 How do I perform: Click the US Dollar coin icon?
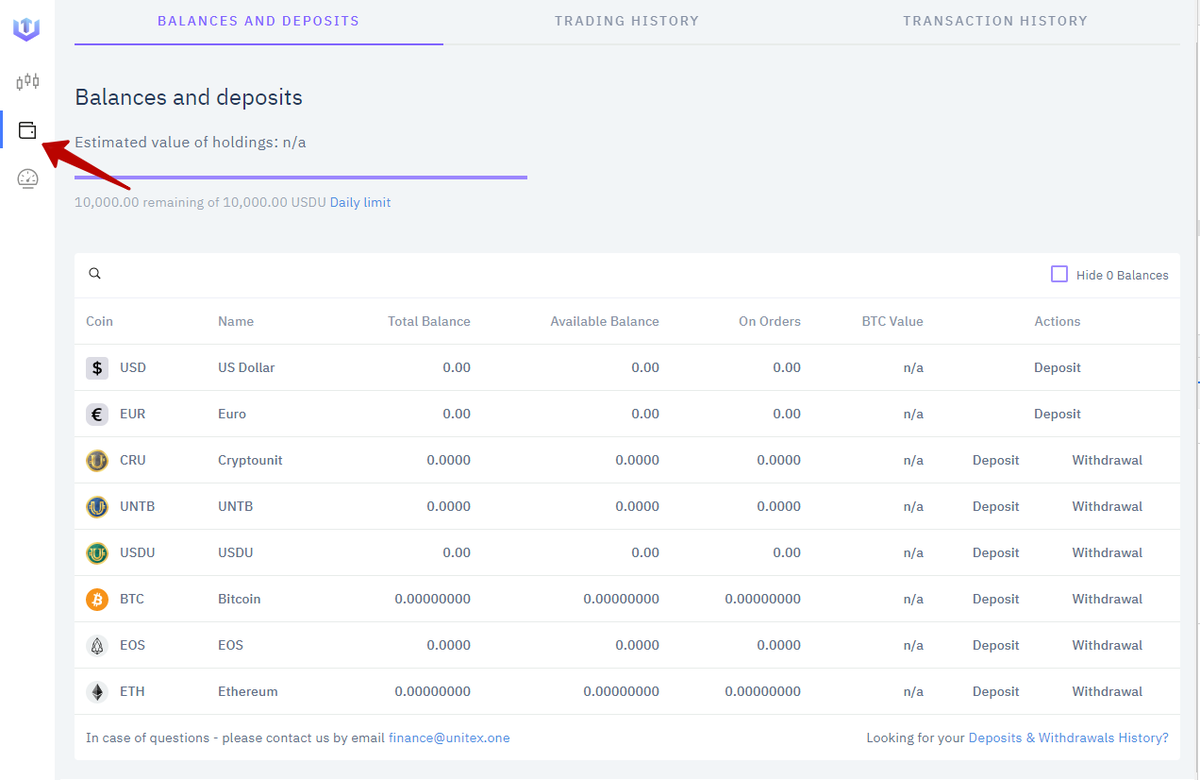tap(97, 367)
